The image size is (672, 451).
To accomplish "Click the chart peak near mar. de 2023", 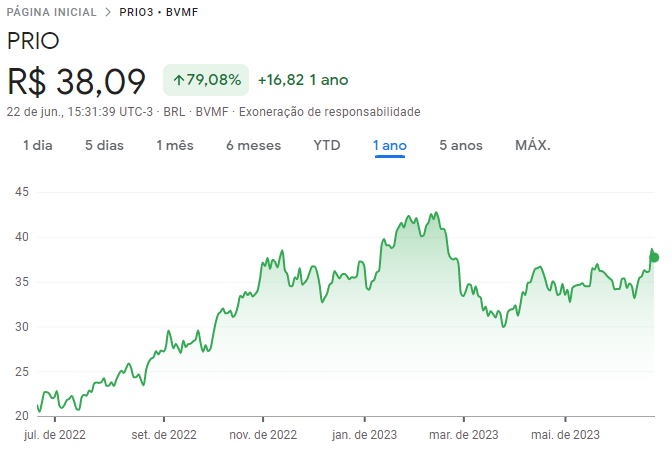I will [x=436, y=213].
